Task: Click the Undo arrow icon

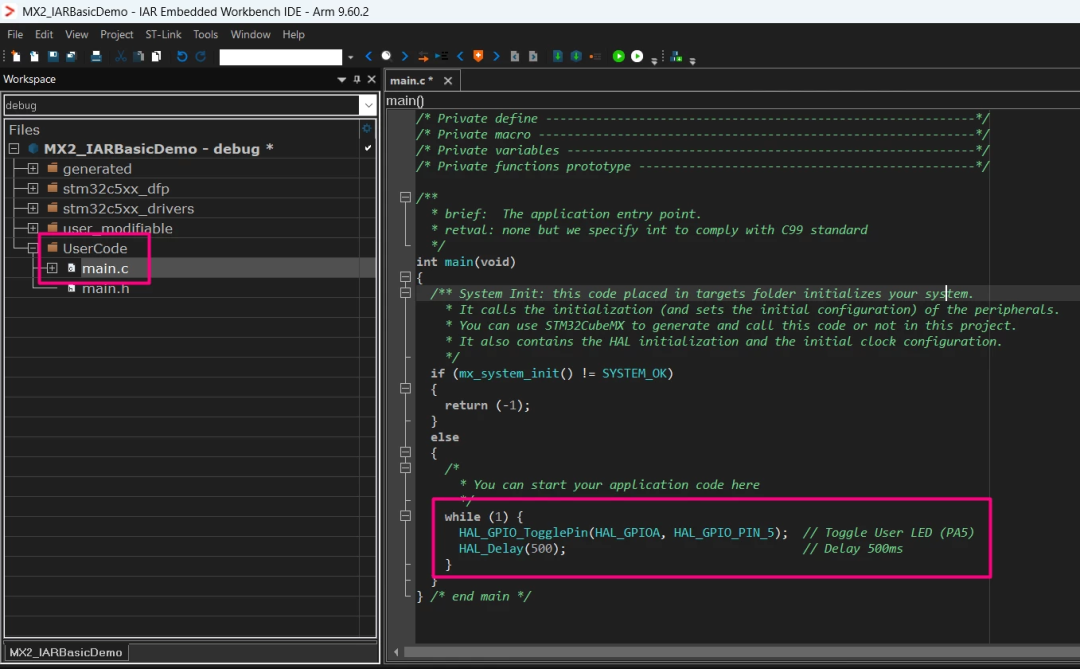Action: (182, 56)
